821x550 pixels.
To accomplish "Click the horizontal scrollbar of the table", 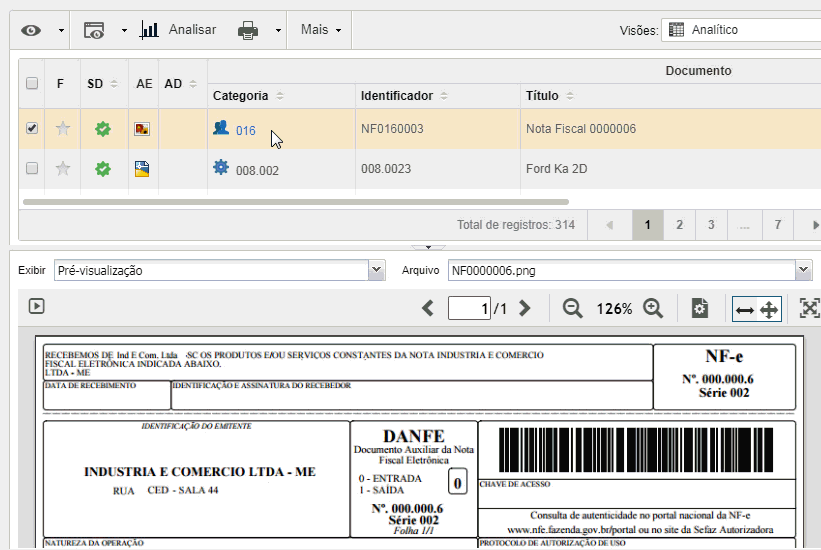I will tap(296, 202).
